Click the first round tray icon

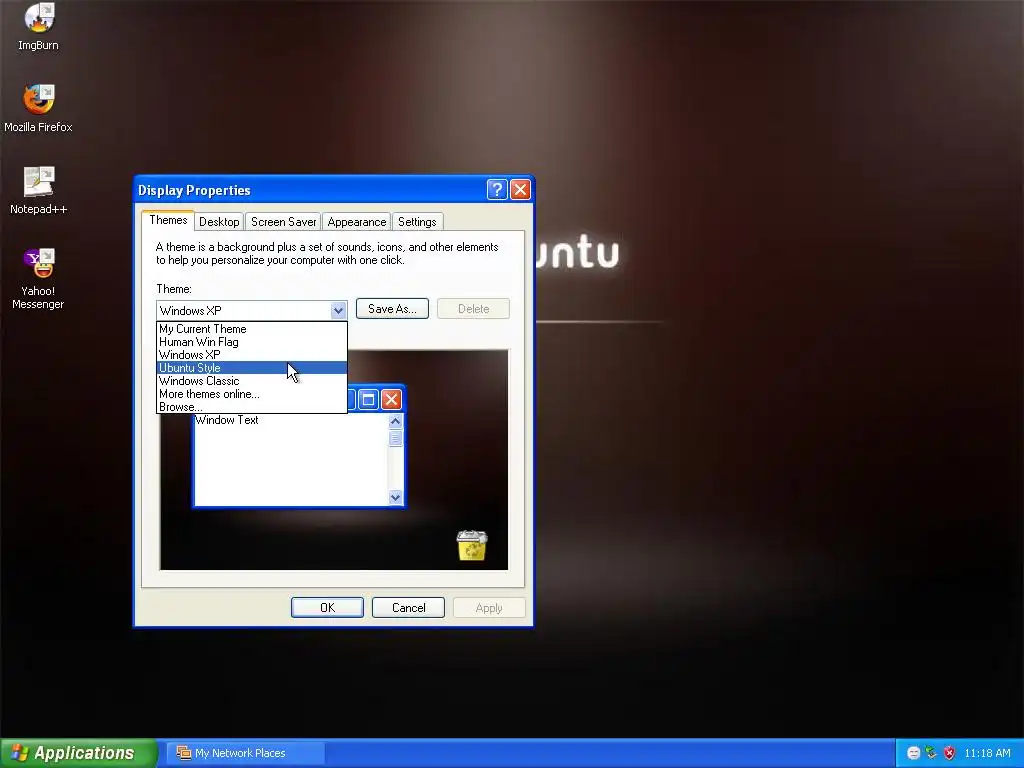[x=914, y=753]
